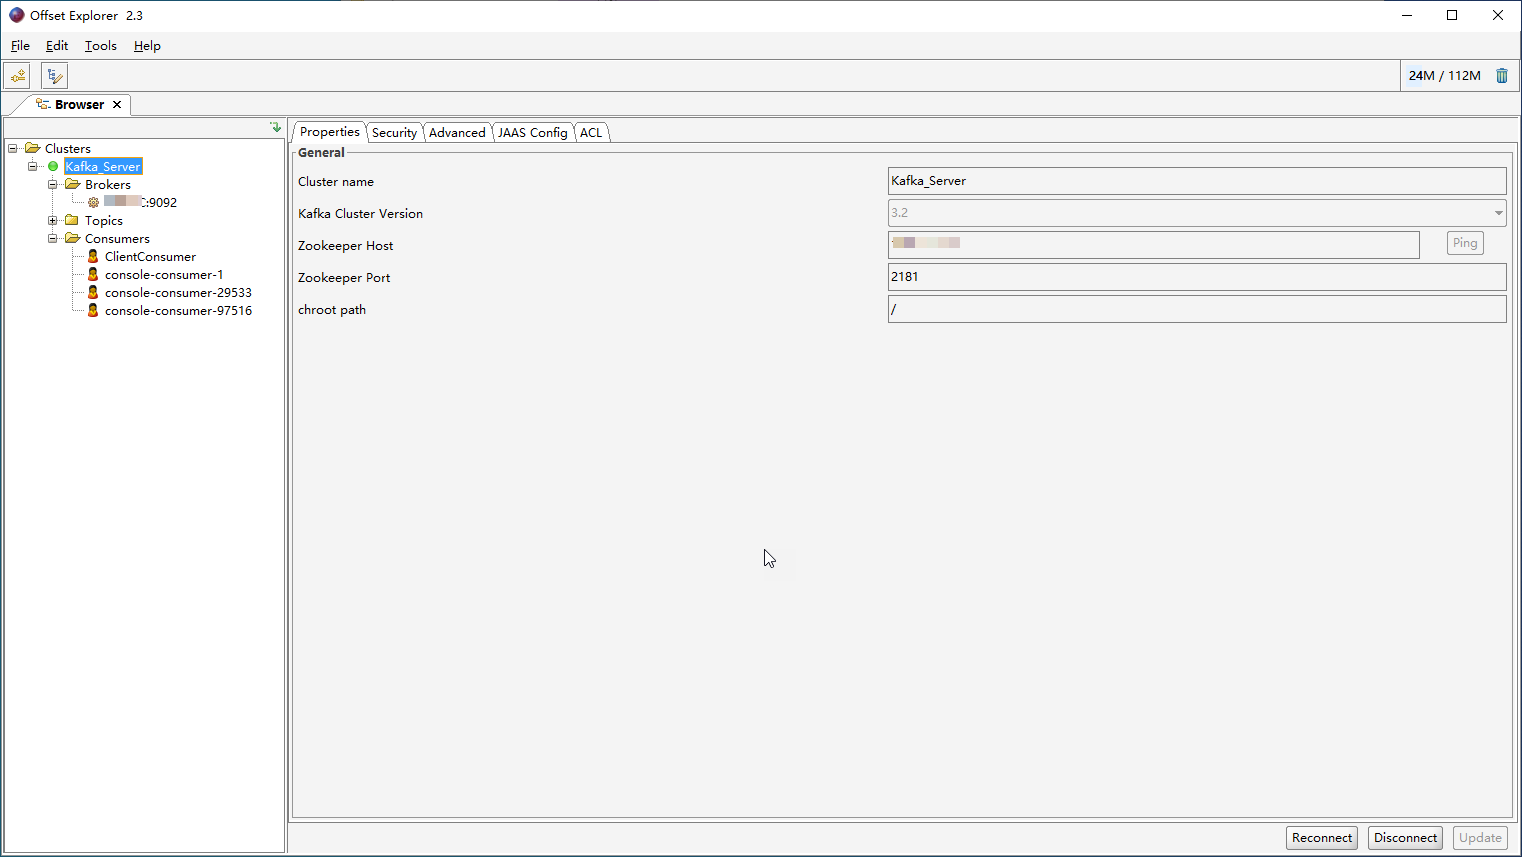Screen dimensions: 1522x857
Task: Collapse the Clusters tree node
Action: 13,148
